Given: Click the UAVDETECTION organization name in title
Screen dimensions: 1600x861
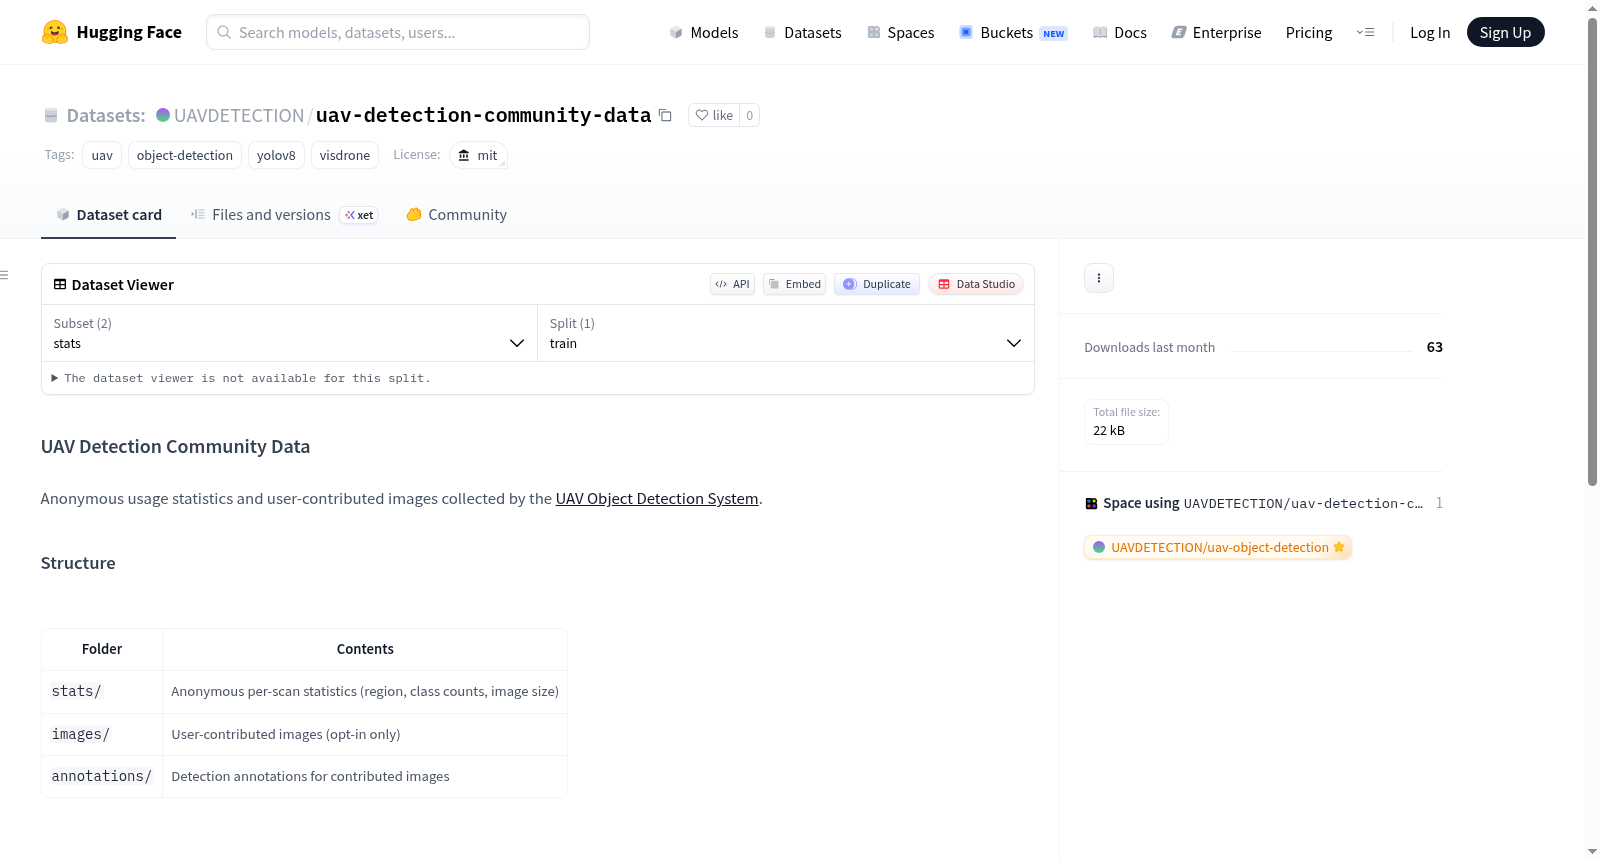Looking at the screenshot, I should coord(239,115).
